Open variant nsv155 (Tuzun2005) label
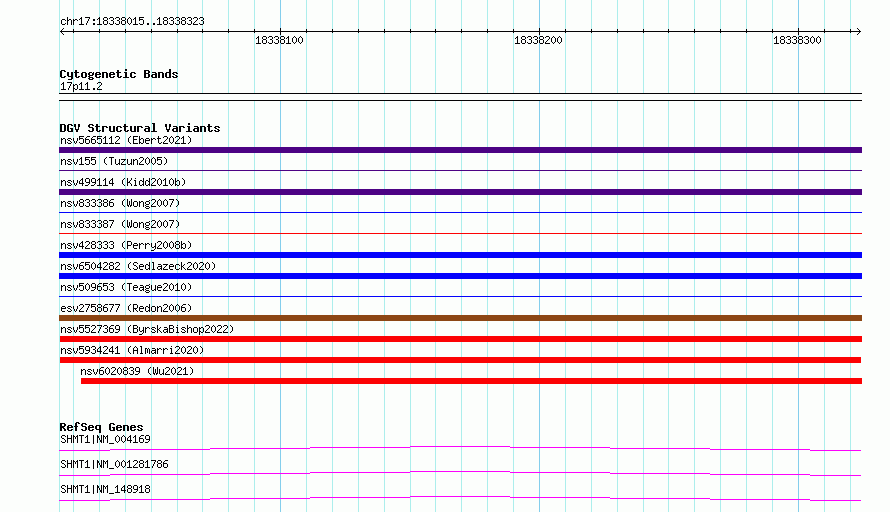Screen dimensions: 890x512 coord(114,161)
